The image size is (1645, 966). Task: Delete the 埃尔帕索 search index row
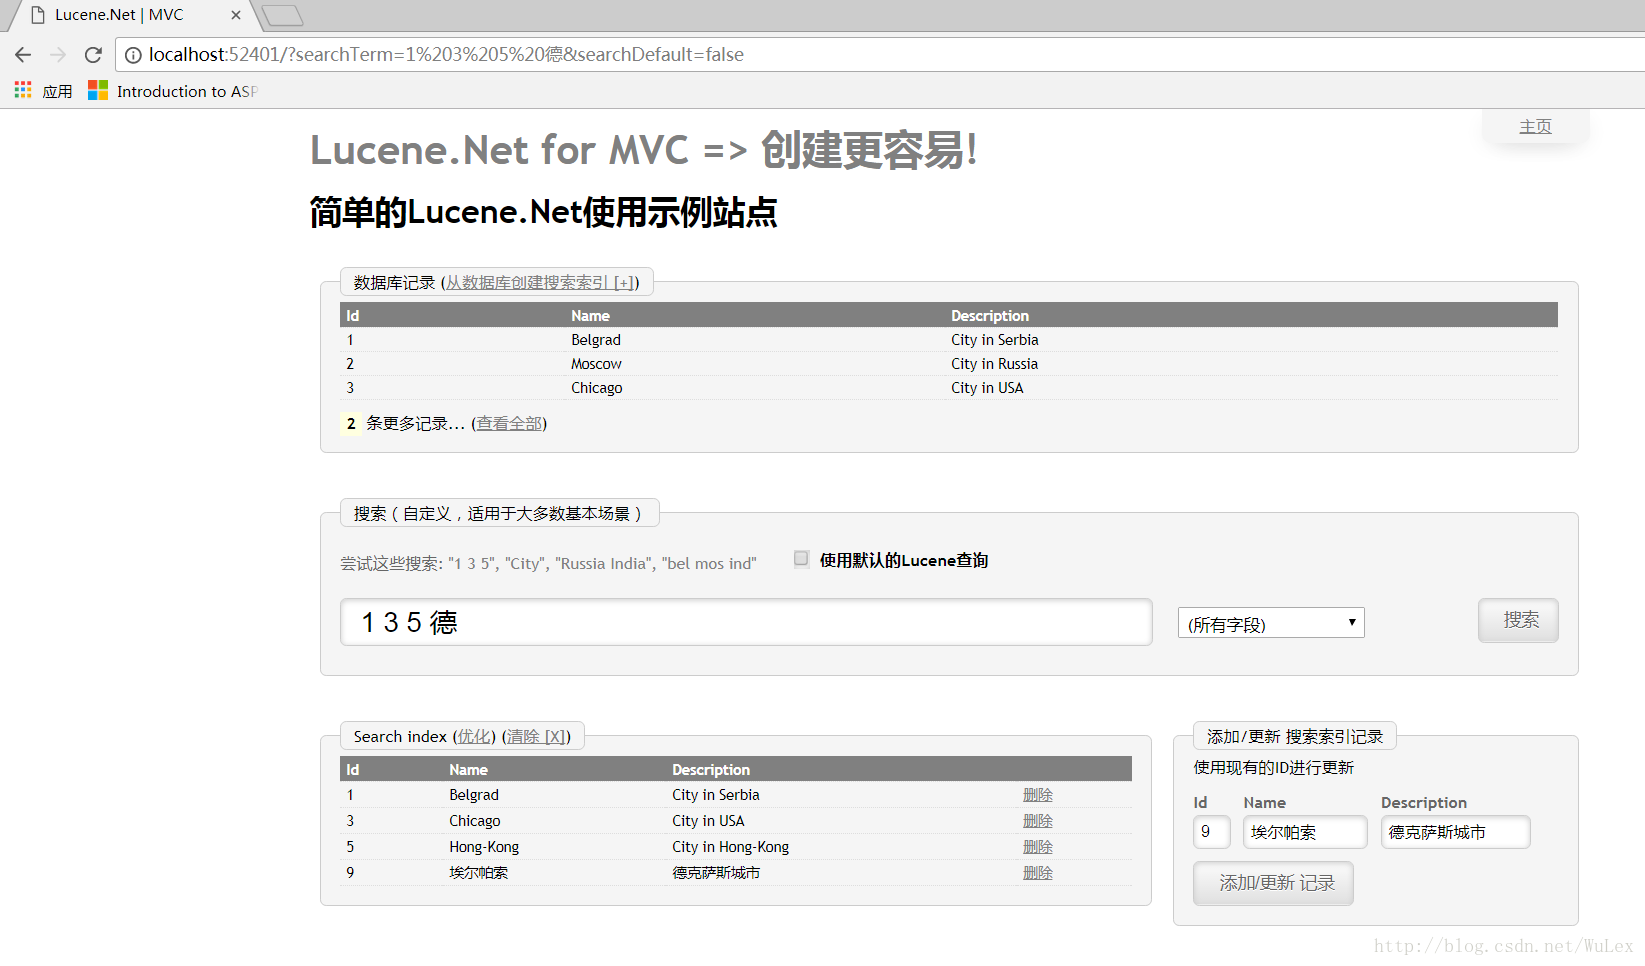tap(1038, 873)
